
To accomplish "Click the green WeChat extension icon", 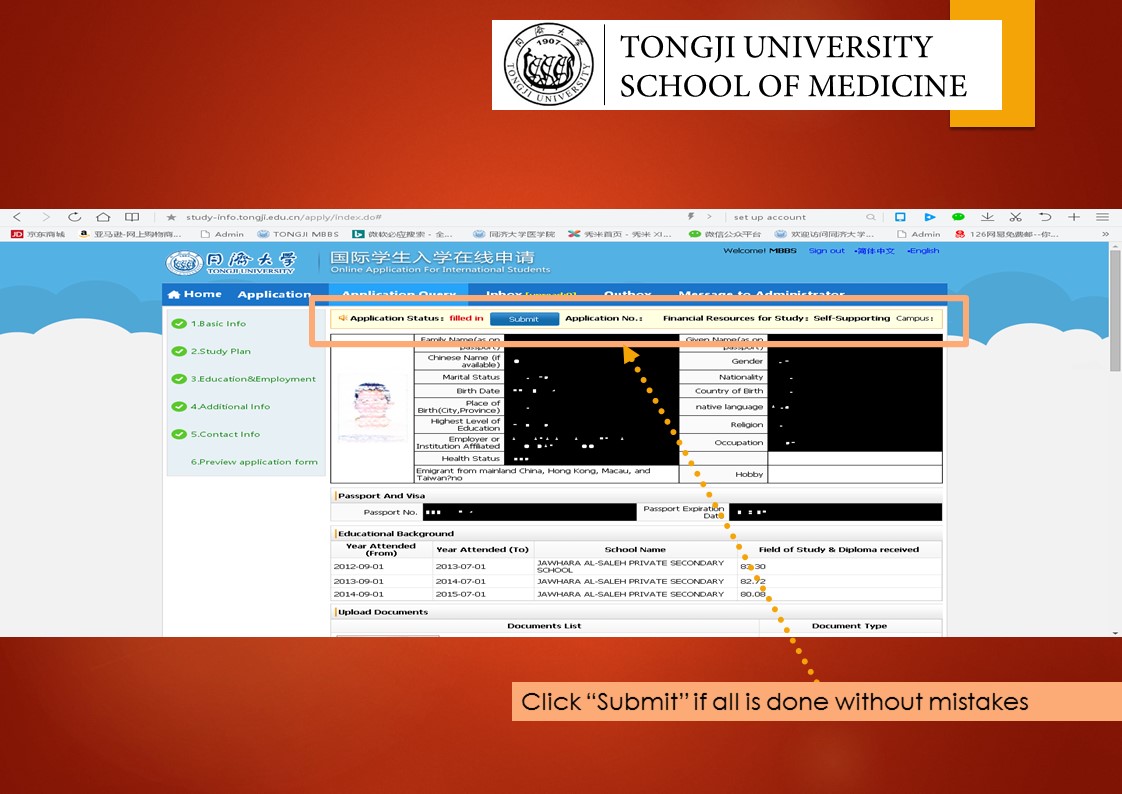I will (958, 217).
